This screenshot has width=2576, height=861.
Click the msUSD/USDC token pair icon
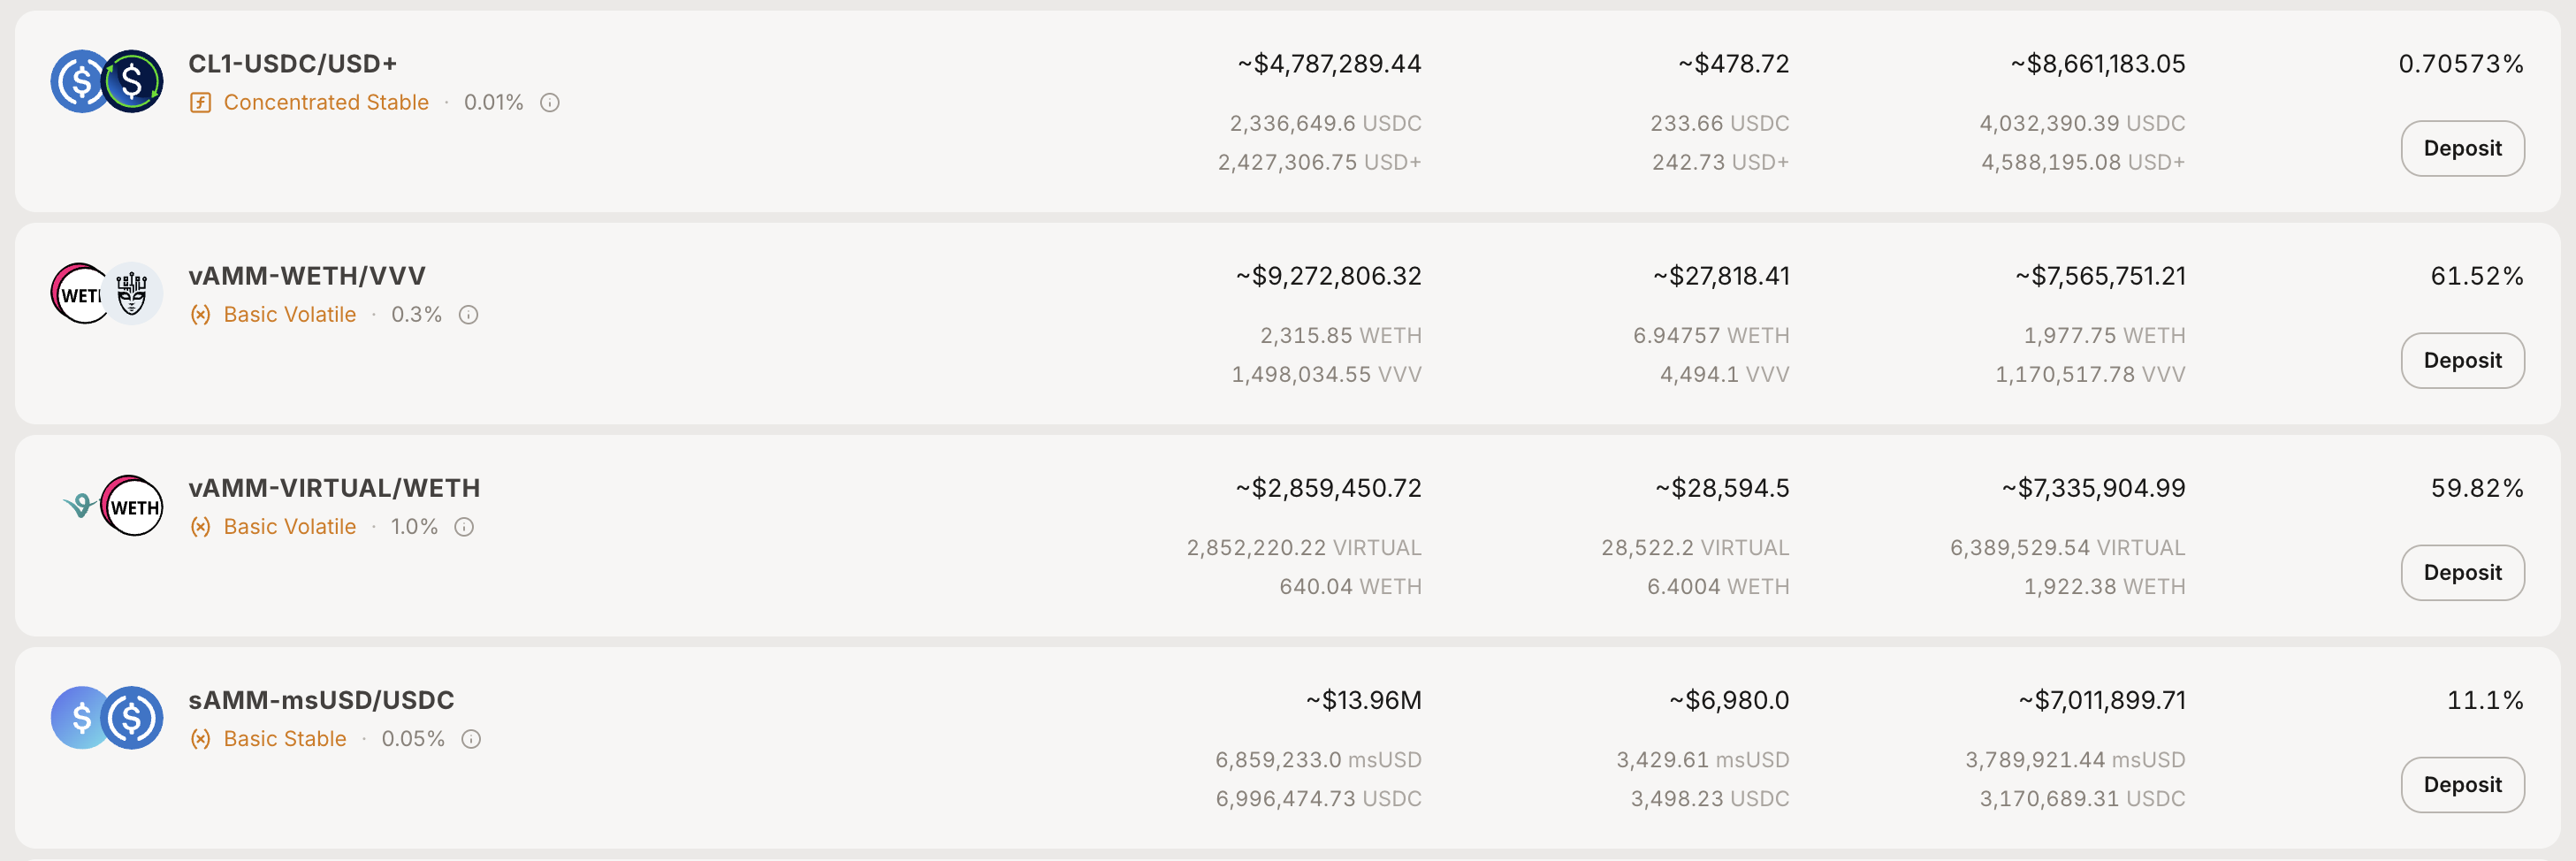point(107,718)
